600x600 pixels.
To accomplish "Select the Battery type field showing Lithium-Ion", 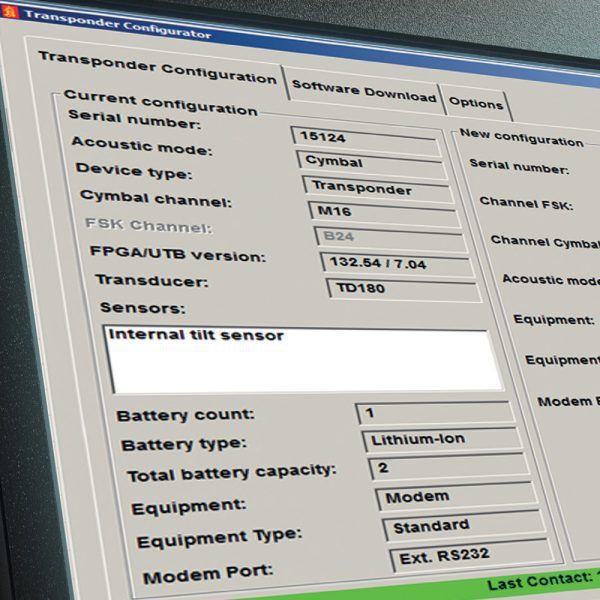I will pos(442,439).
